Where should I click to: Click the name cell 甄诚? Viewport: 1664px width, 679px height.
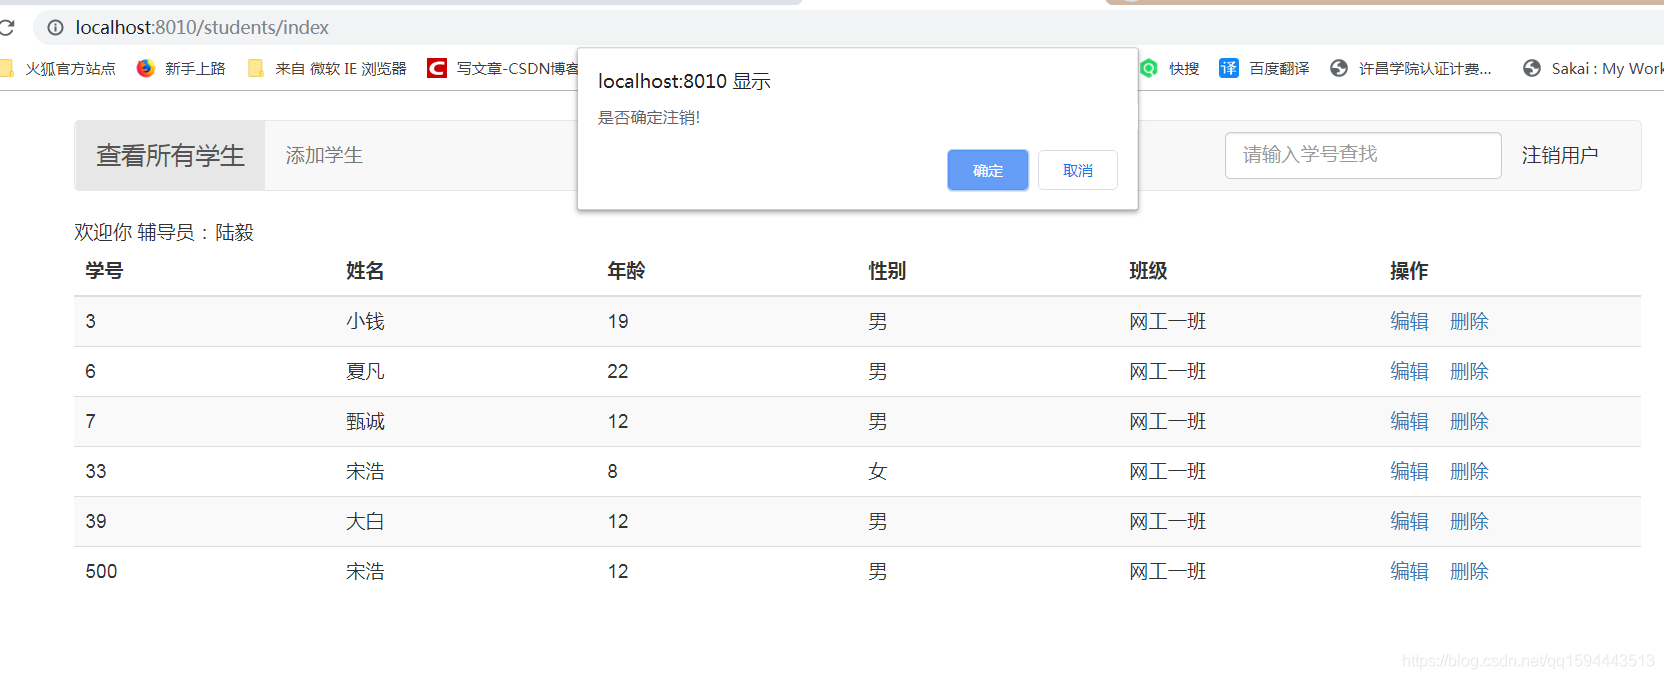pyautogui.click(x=365, y=421)
